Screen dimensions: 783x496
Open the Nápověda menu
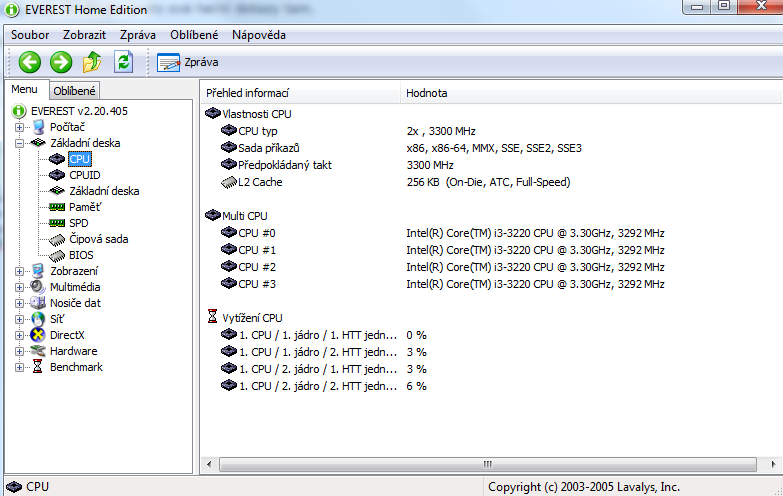(259, 35)
